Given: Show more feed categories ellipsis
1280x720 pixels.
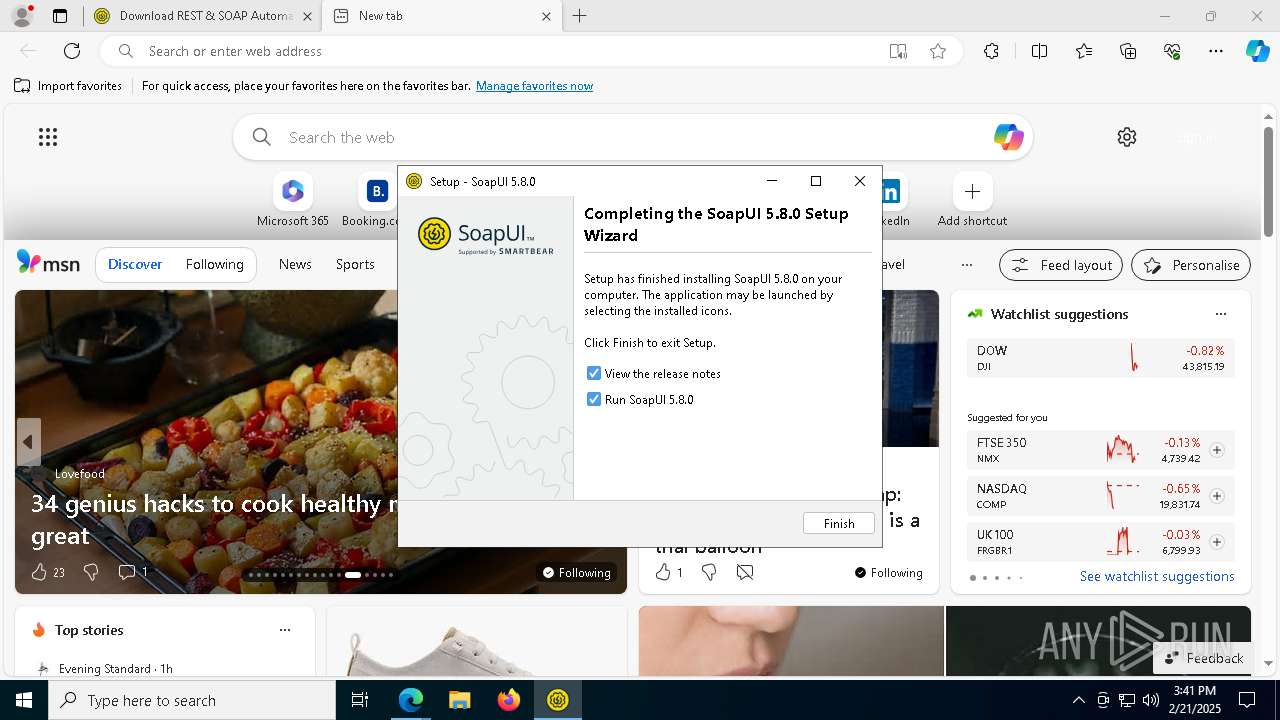Looking at the screenshot, I should (x=966, y=265).
